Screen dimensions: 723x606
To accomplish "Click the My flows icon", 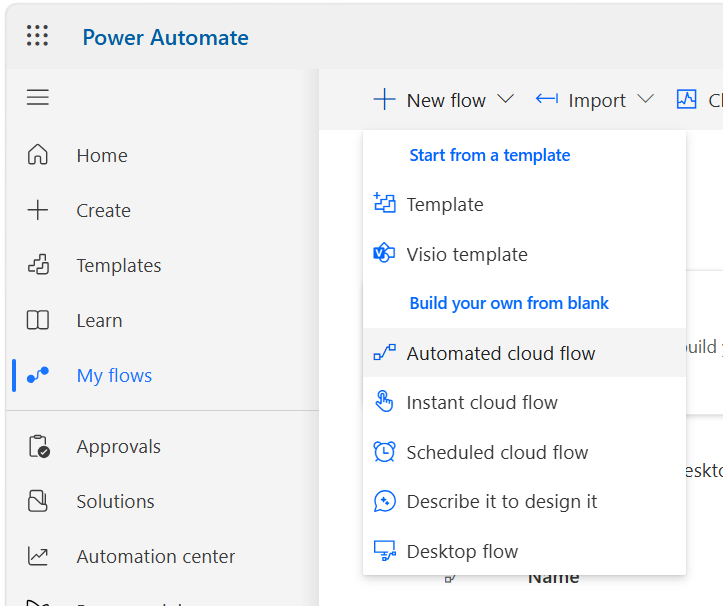I will 38,375.
